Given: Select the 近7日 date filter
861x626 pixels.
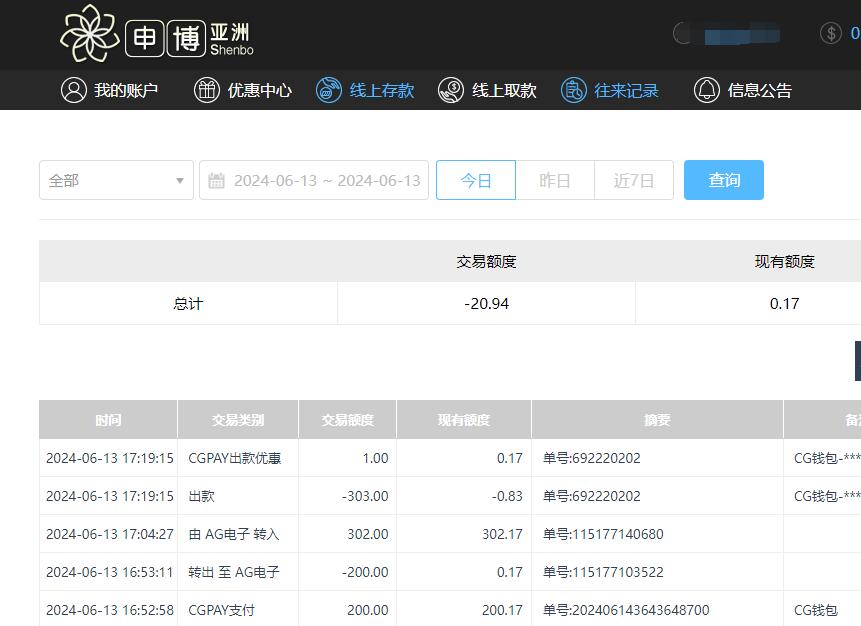Looking at the screenshot, I should click(x=633, y=180).
